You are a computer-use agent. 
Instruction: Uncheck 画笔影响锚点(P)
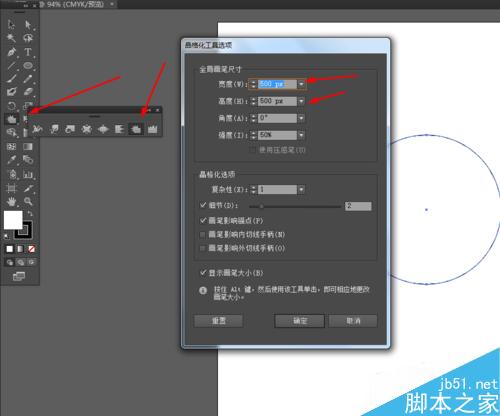pyautogui.click(x=203, y=220)
